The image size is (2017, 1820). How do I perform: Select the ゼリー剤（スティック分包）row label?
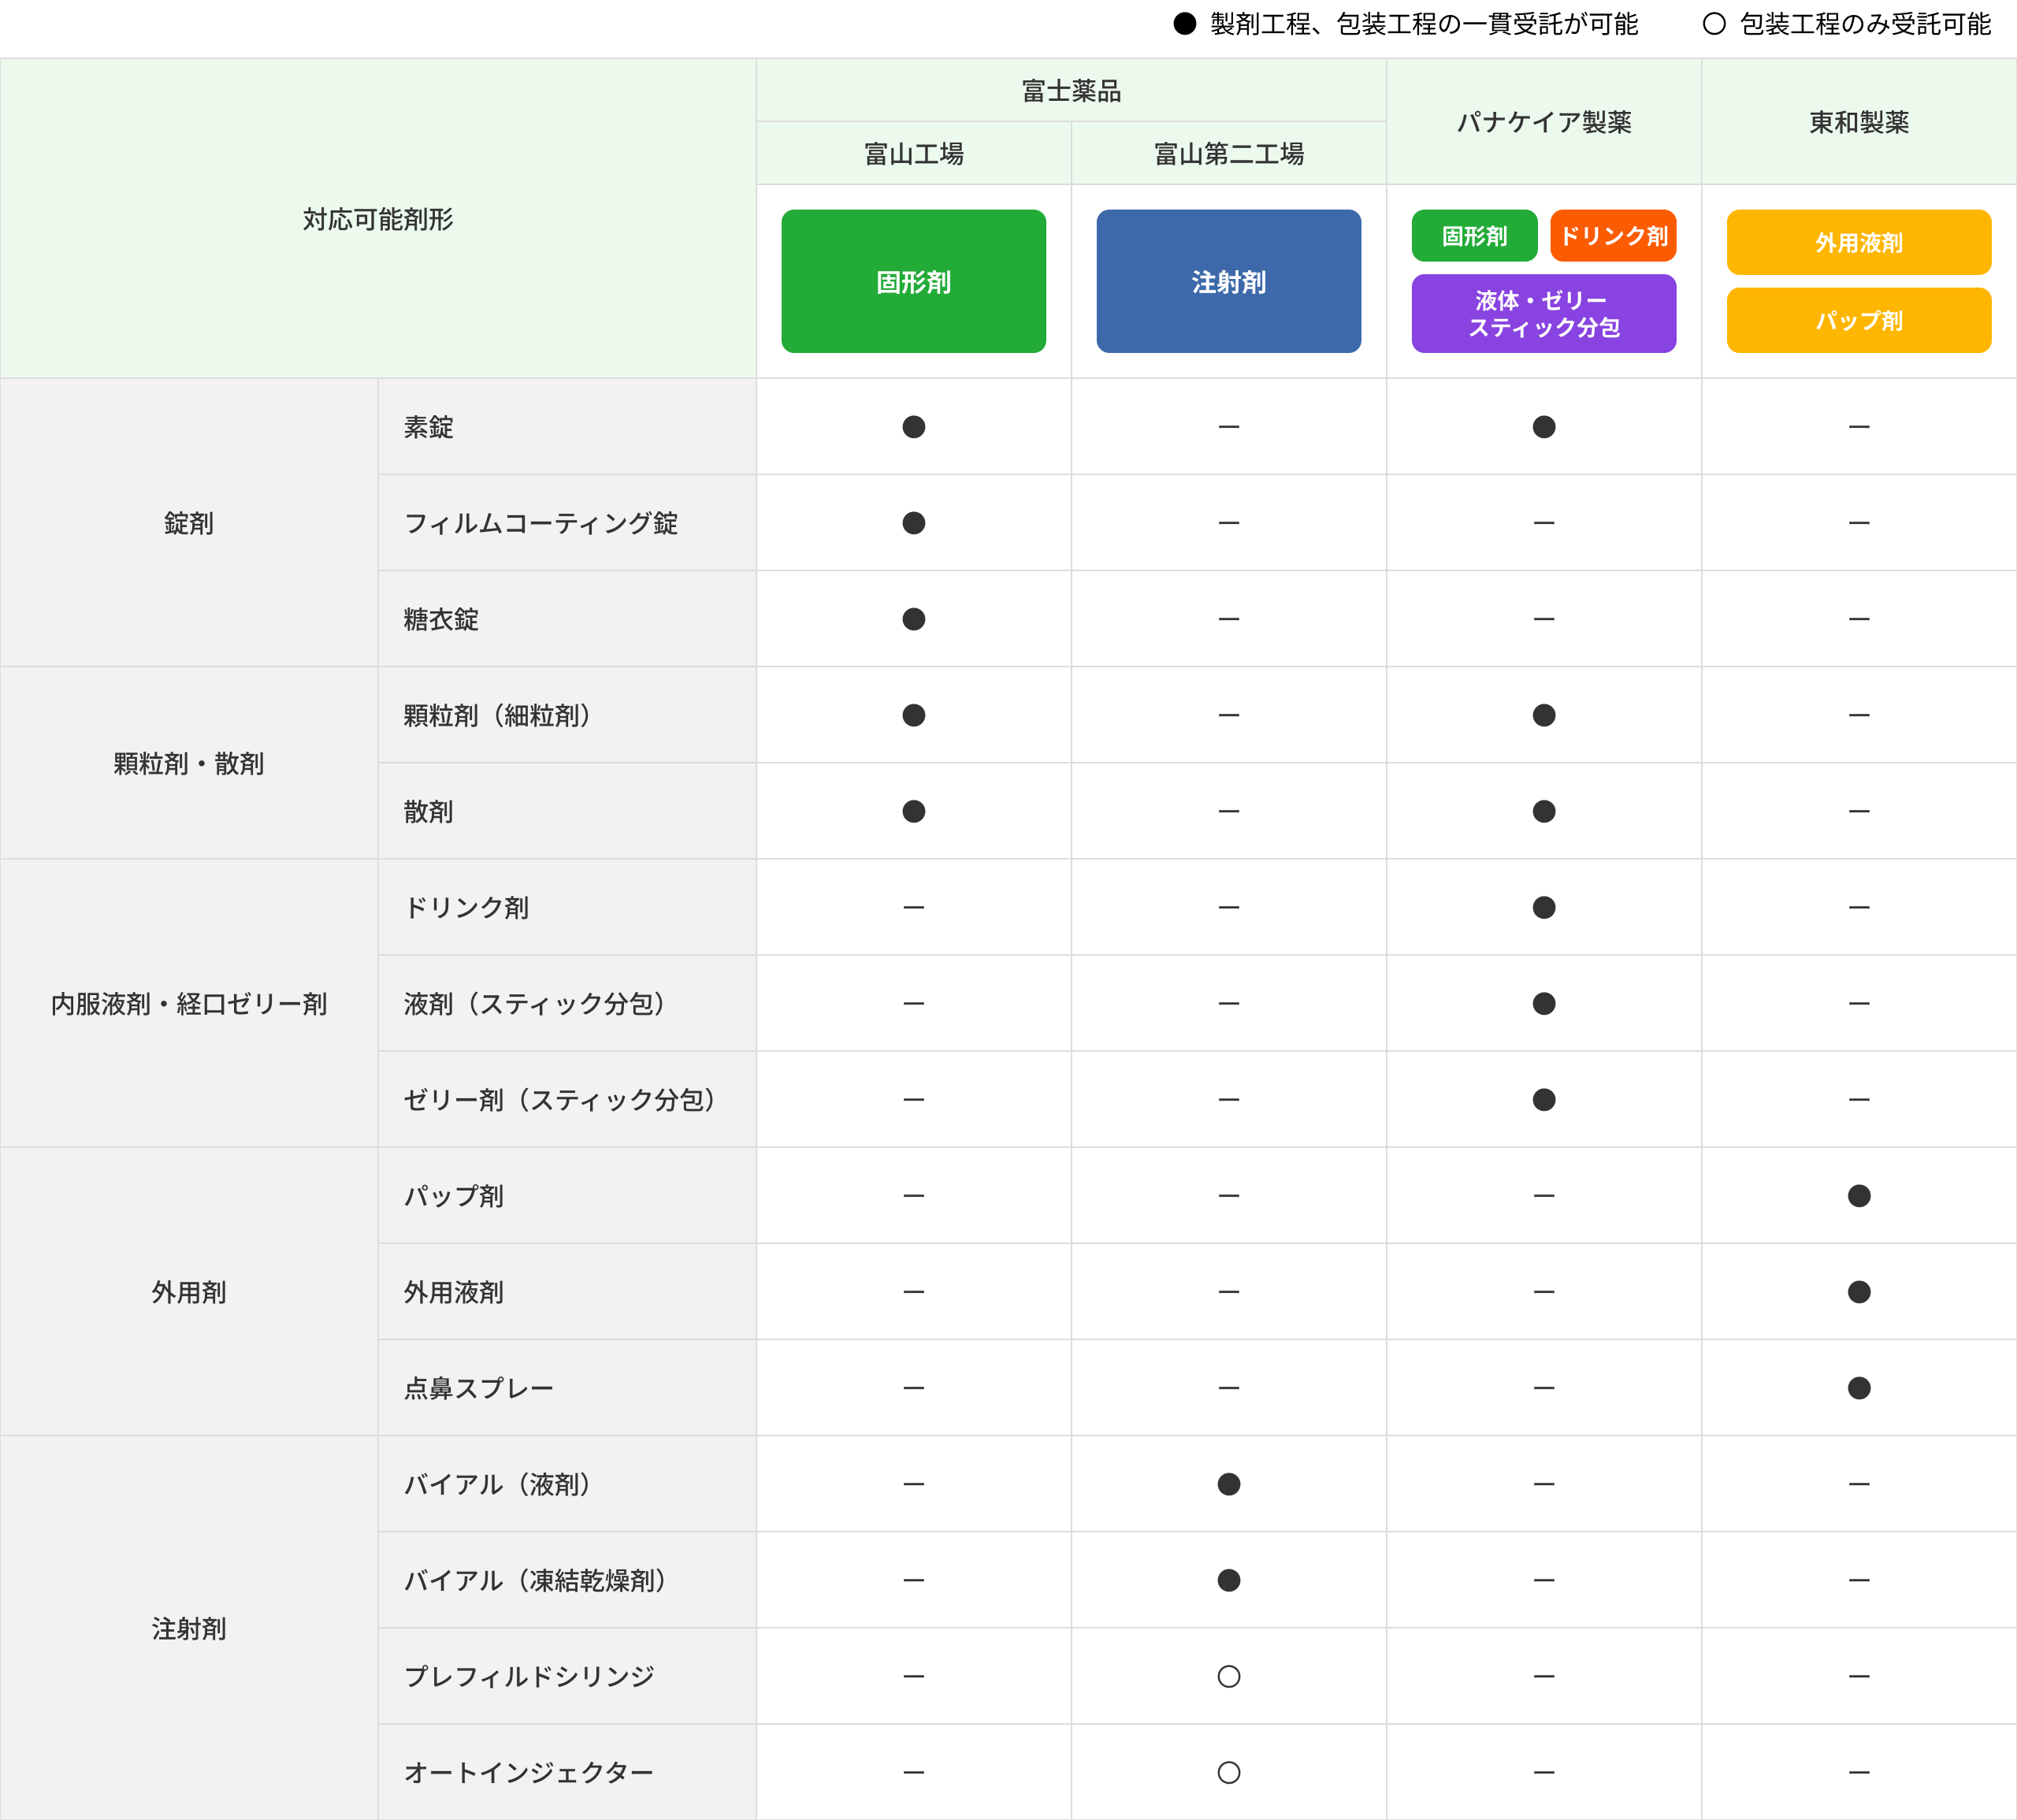560,1099
